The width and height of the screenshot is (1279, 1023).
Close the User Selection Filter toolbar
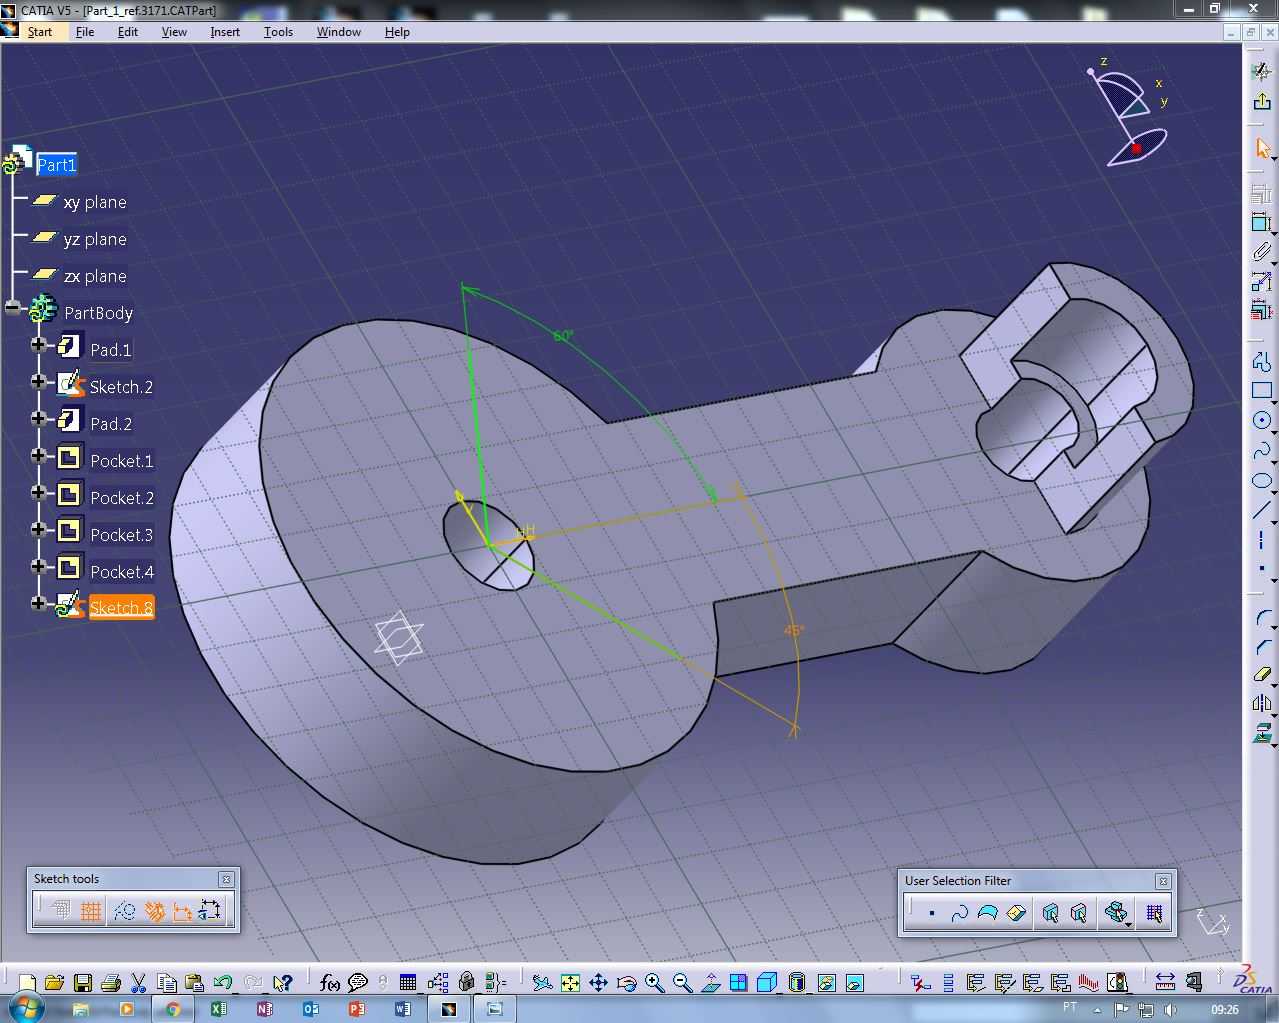(x=1163, y=881)
